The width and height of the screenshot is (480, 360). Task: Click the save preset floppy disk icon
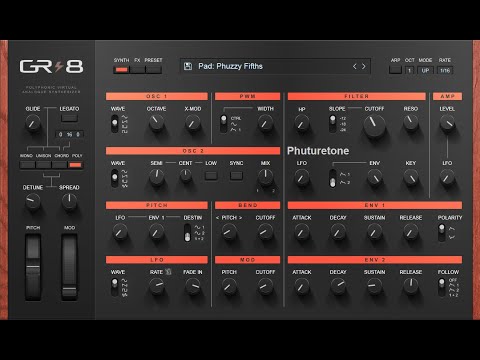(188, 66)
